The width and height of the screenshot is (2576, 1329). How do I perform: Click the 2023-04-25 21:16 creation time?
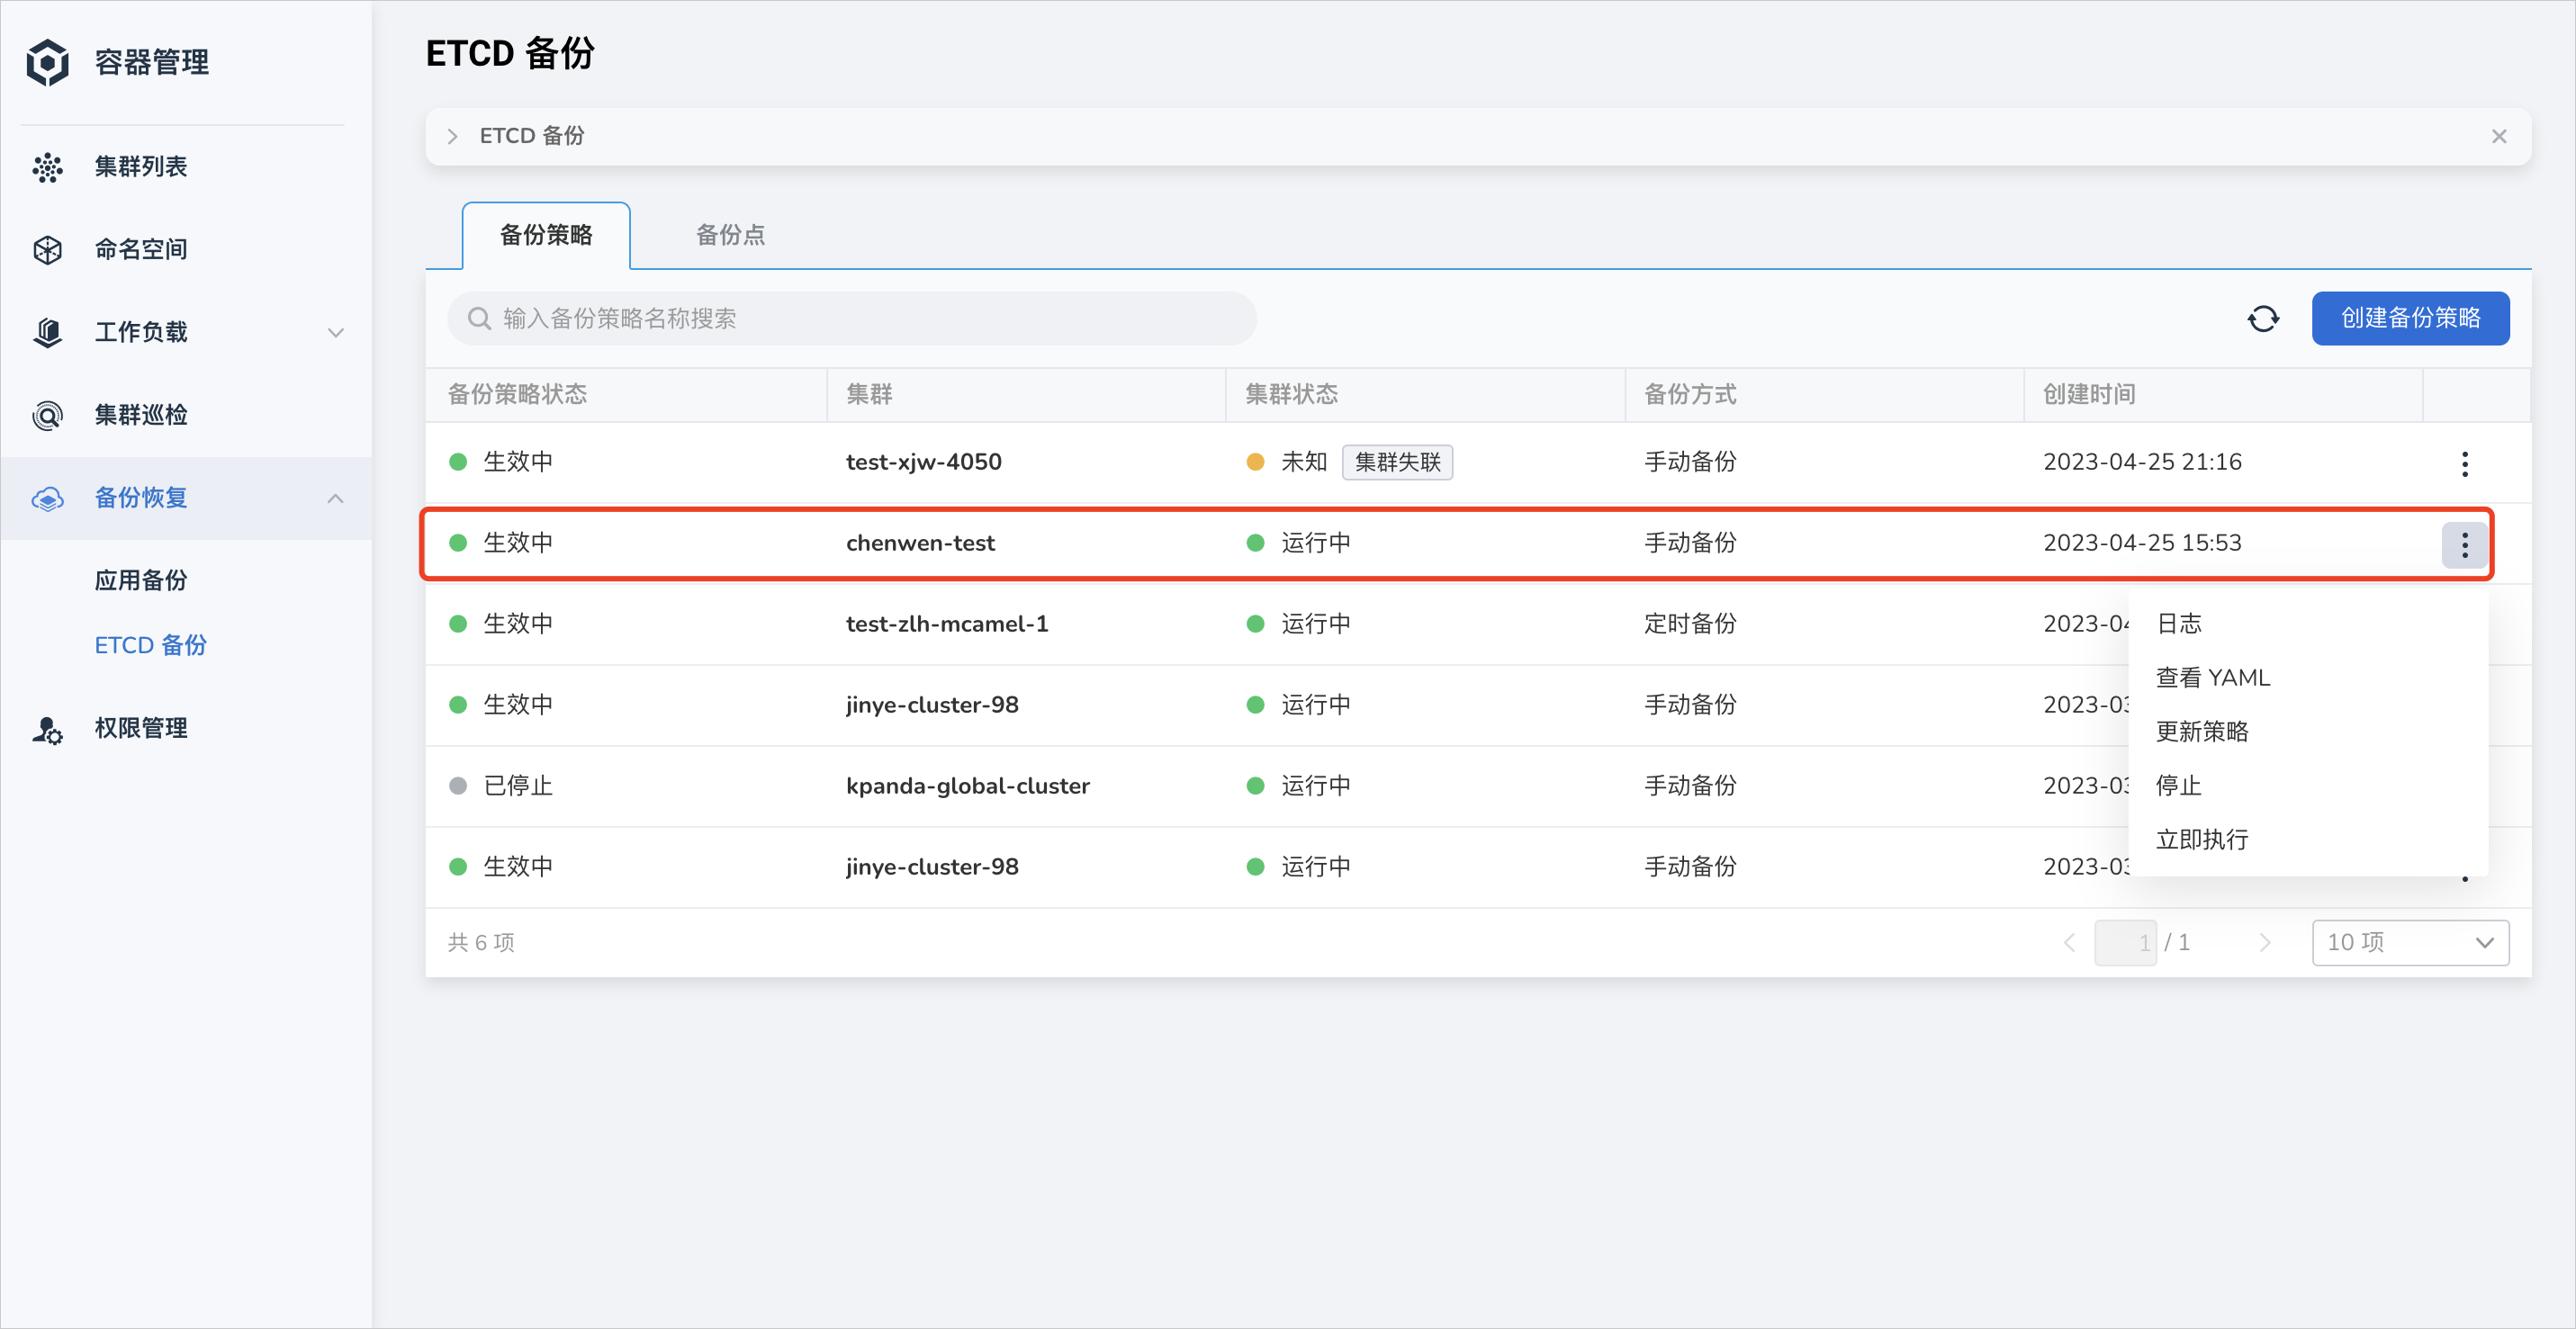pyautogui.click(x=2142, y=462)
